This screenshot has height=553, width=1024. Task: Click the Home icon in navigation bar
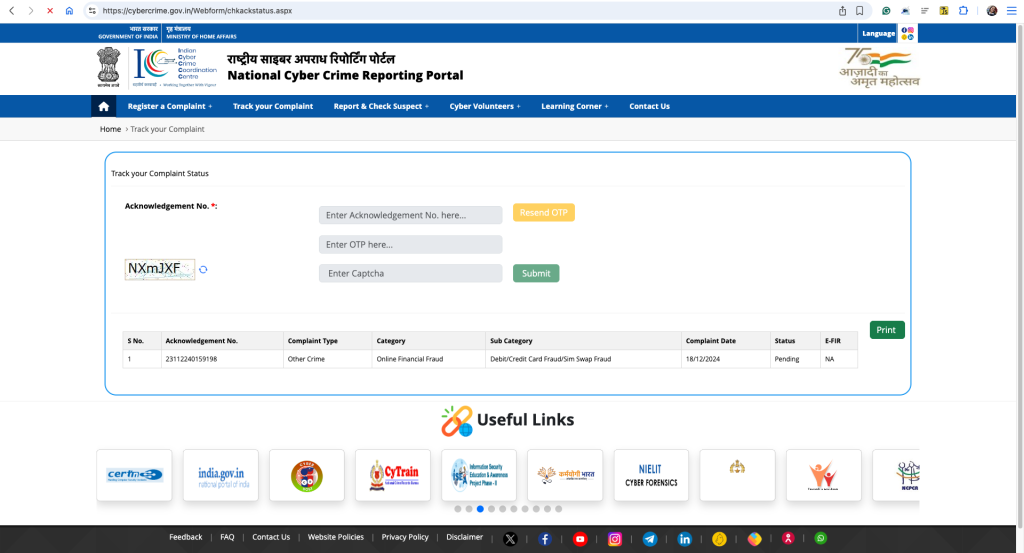click(x=103, y=106)
